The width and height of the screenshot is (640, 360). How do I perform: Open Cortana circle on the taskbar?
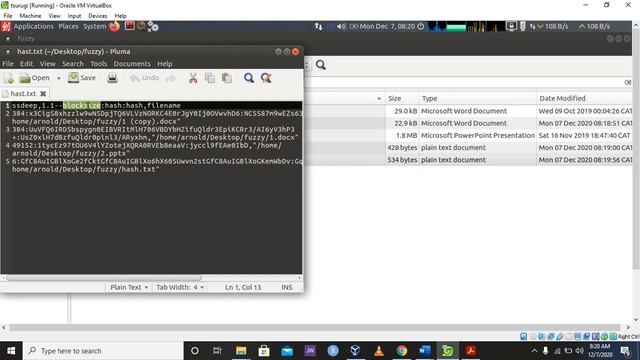(x=195, y=351)
